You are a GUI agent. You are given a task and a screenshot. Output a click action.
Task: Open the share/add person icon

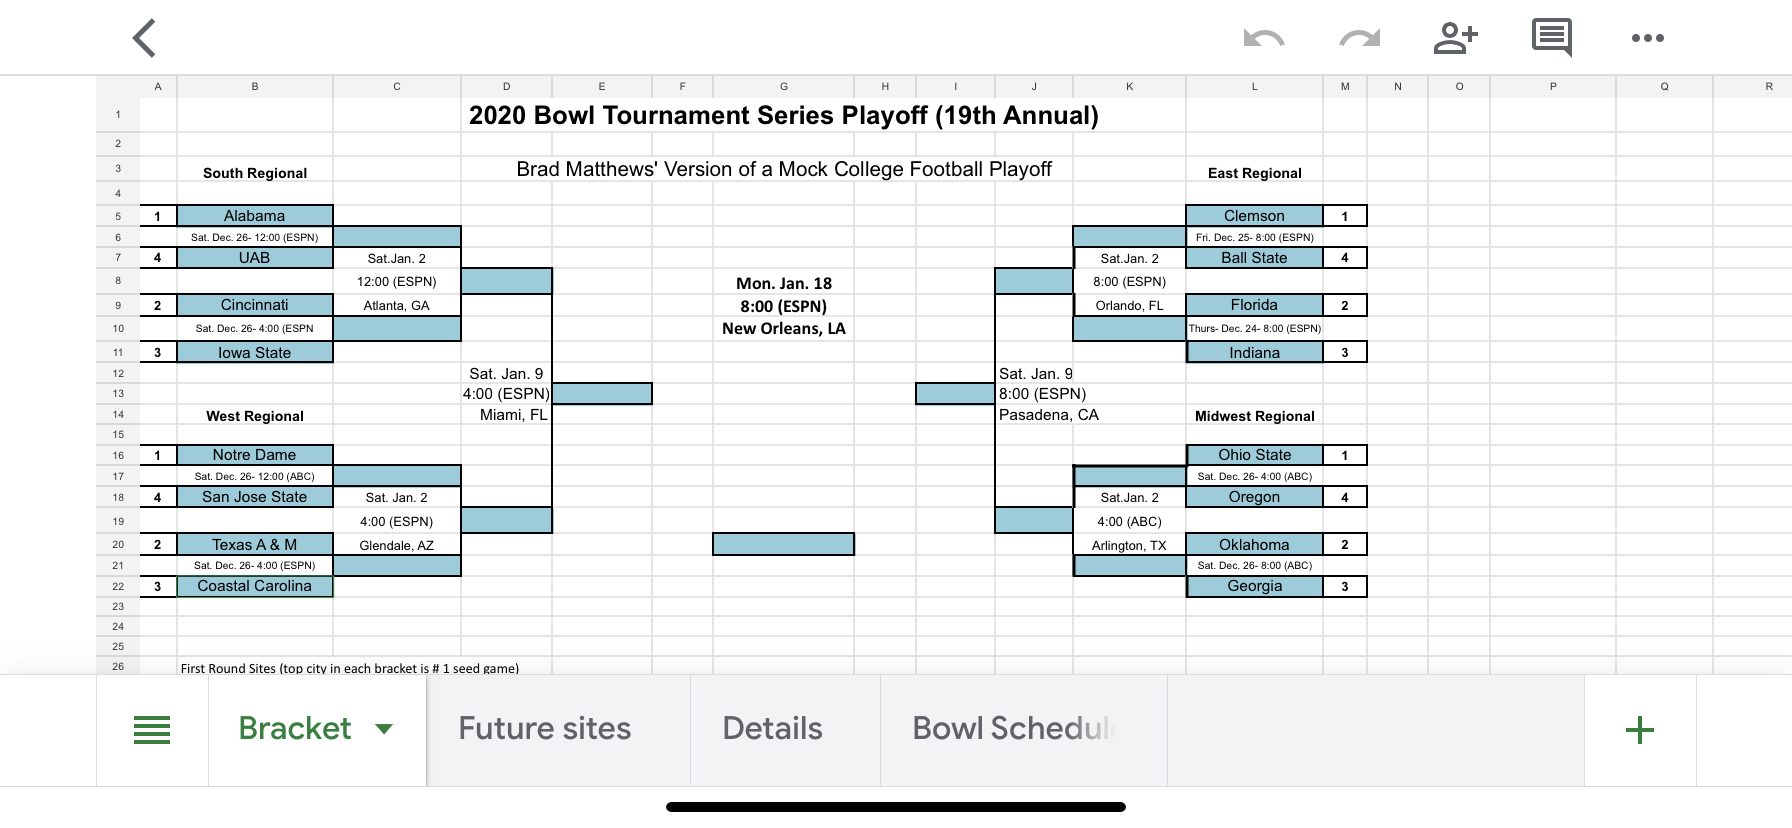pos(1455,38)
